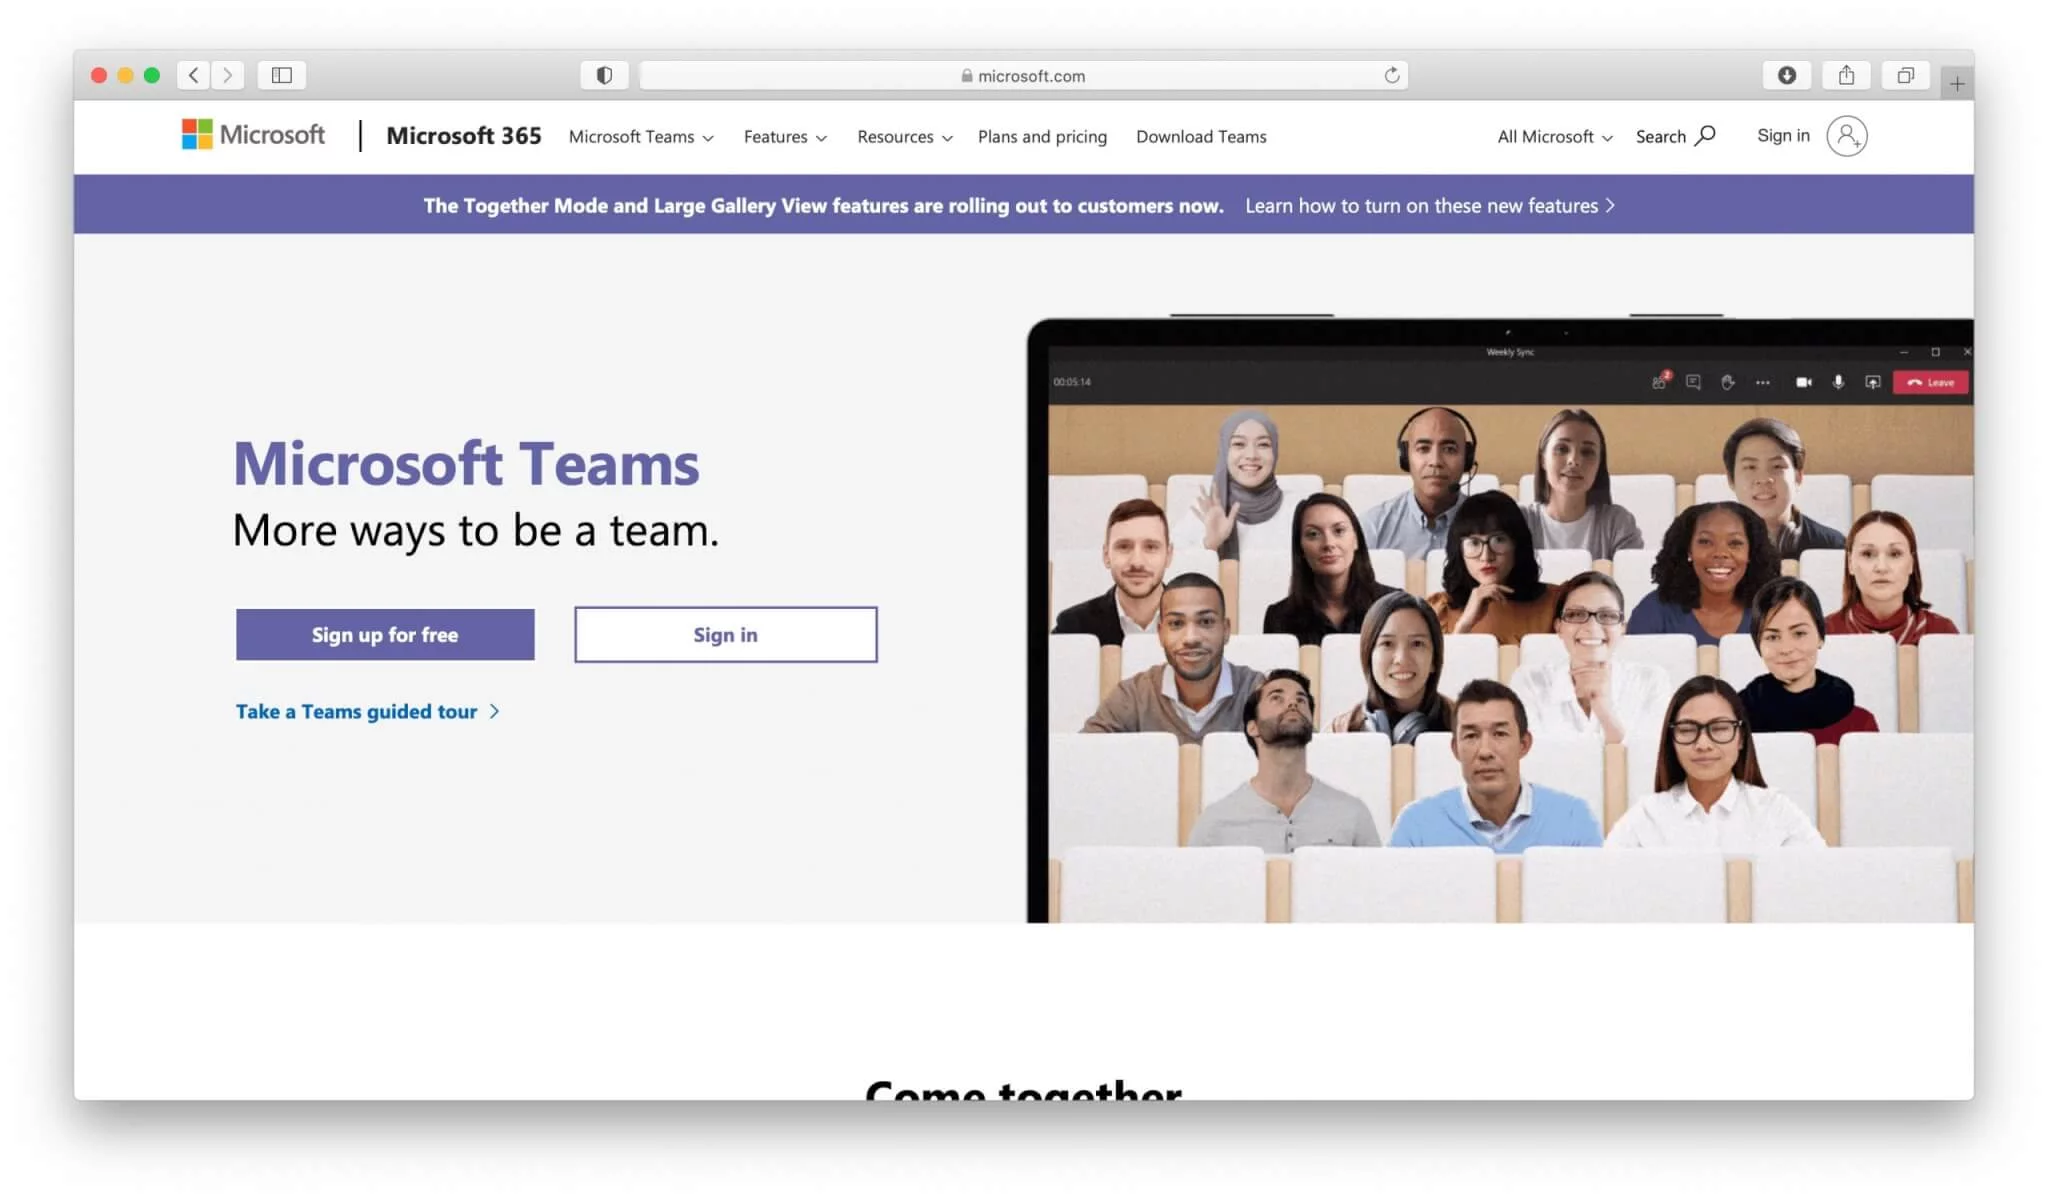Screen dimensions: 2048x1198
Task: Open the chat panel in the Teams meeting
Action: tap(1693, 382)
